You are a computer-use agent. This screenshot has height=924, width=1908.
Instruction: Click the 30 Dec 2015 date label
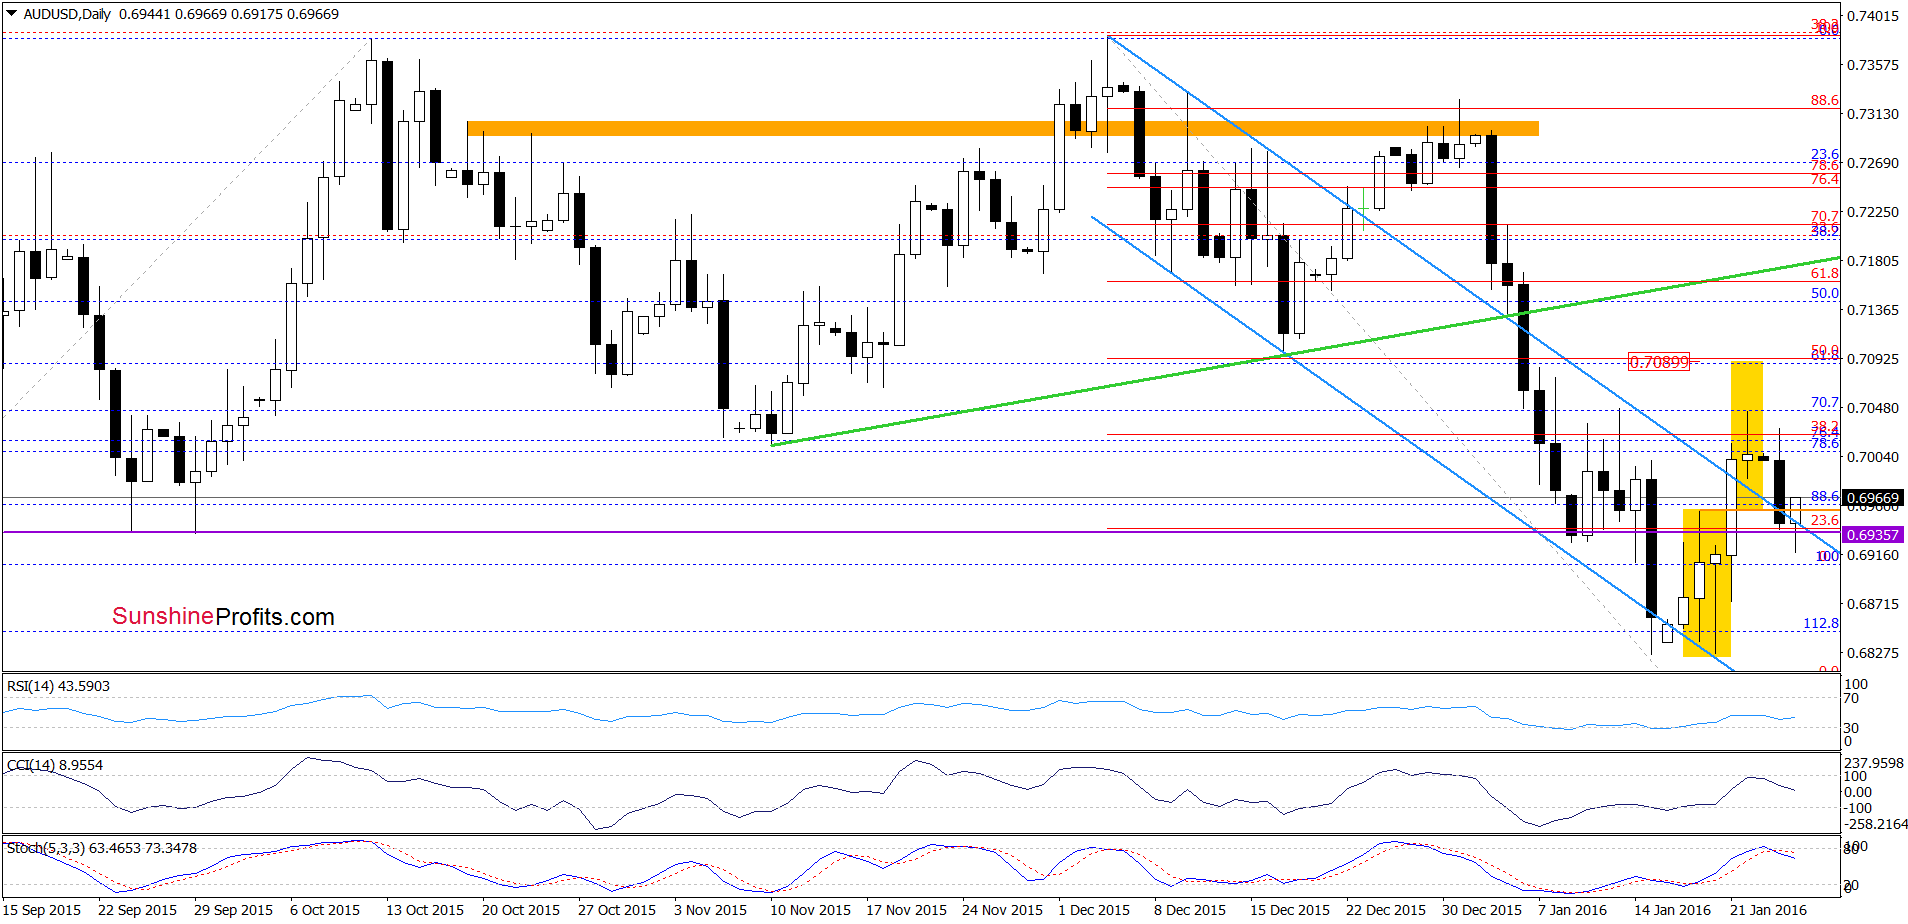click(1482, 910)
